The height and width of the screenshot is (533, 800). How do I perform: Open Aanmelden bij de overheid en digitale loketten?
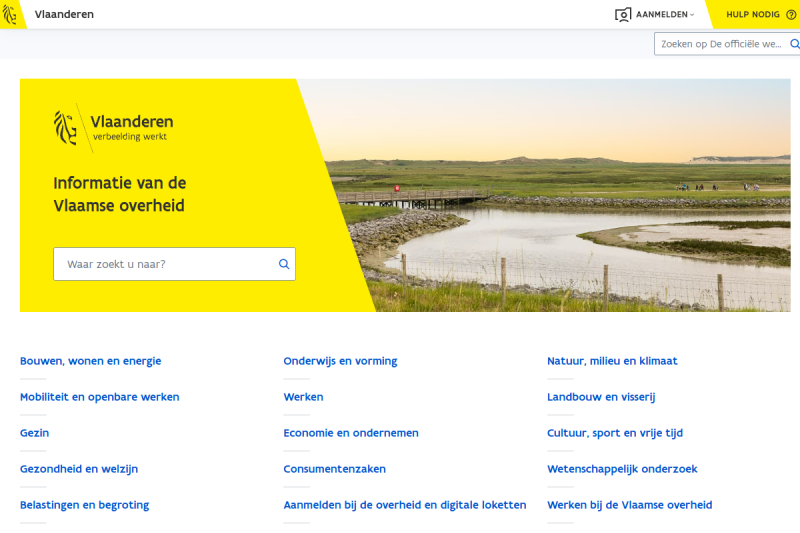tap(405, 505)
